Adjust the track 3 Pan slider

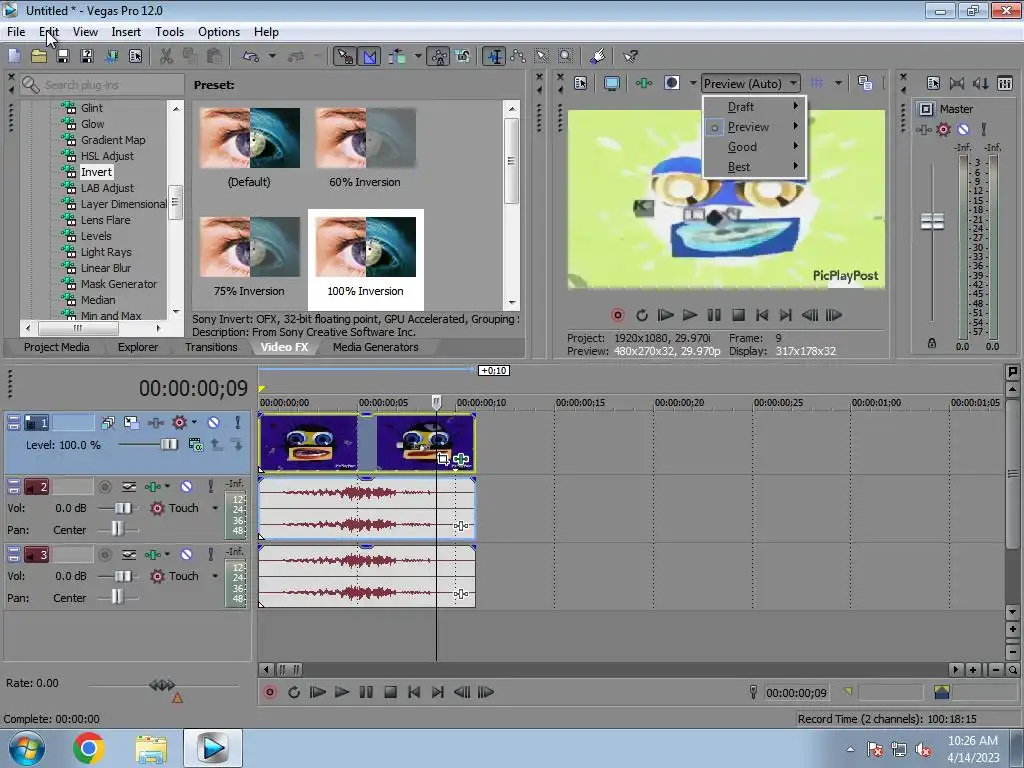pyautogui.click(x=117, y=597)
